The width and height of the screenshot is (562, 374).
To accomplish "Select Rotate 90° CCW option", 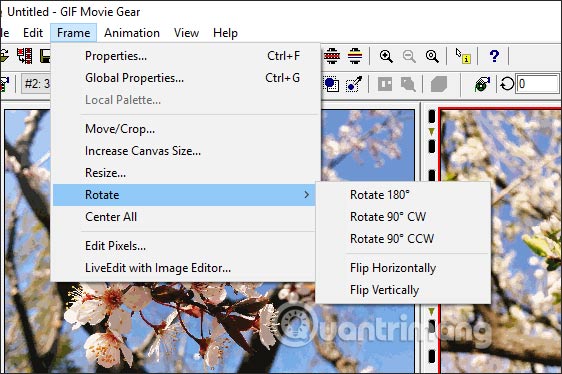I will (x=403, y=239).
